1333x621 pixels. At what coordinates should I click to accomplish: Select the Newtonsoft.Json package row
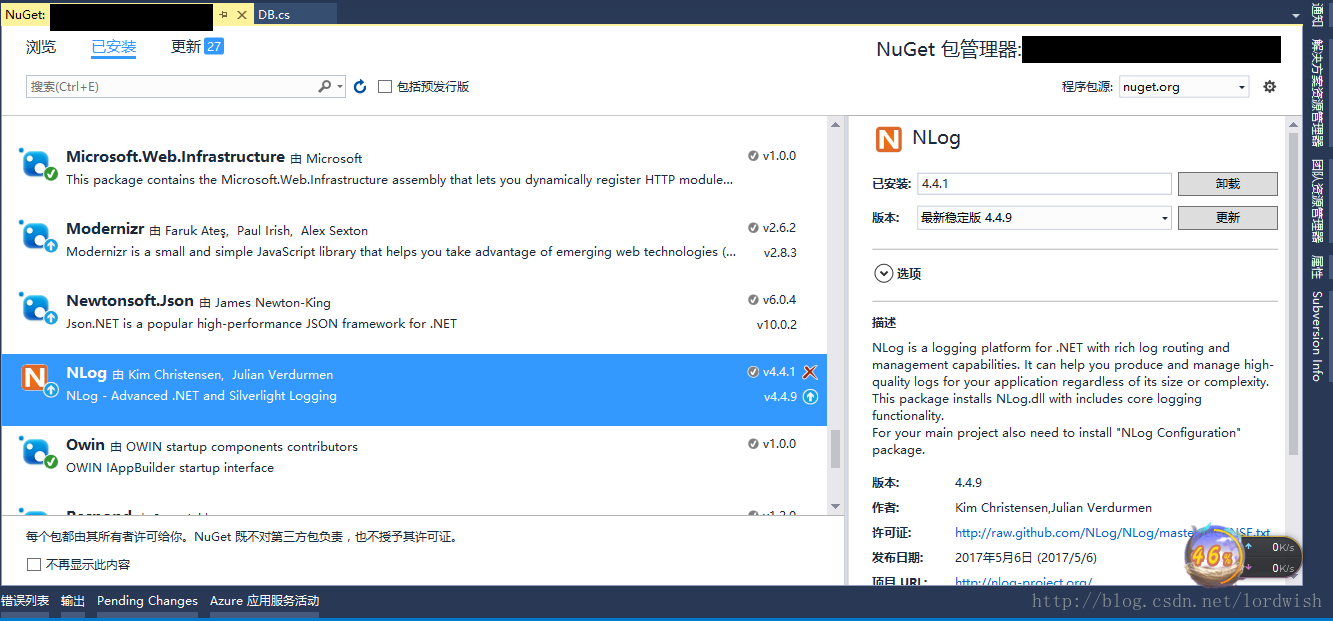[x=414, y=318]
